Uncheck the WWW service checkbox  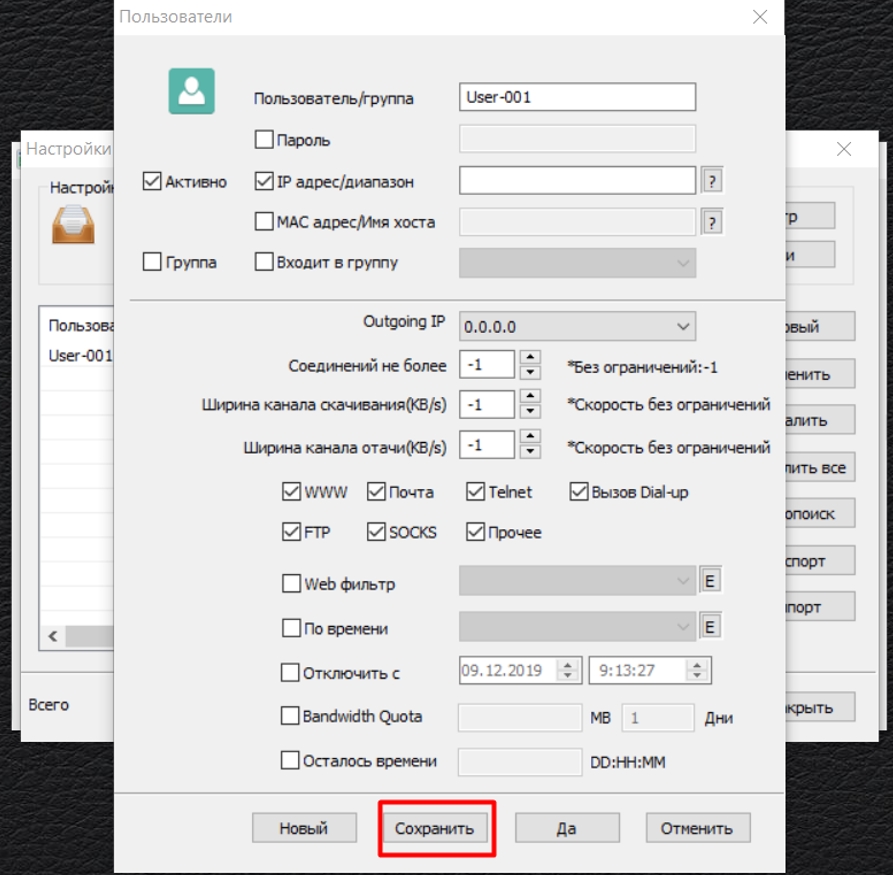291,491
